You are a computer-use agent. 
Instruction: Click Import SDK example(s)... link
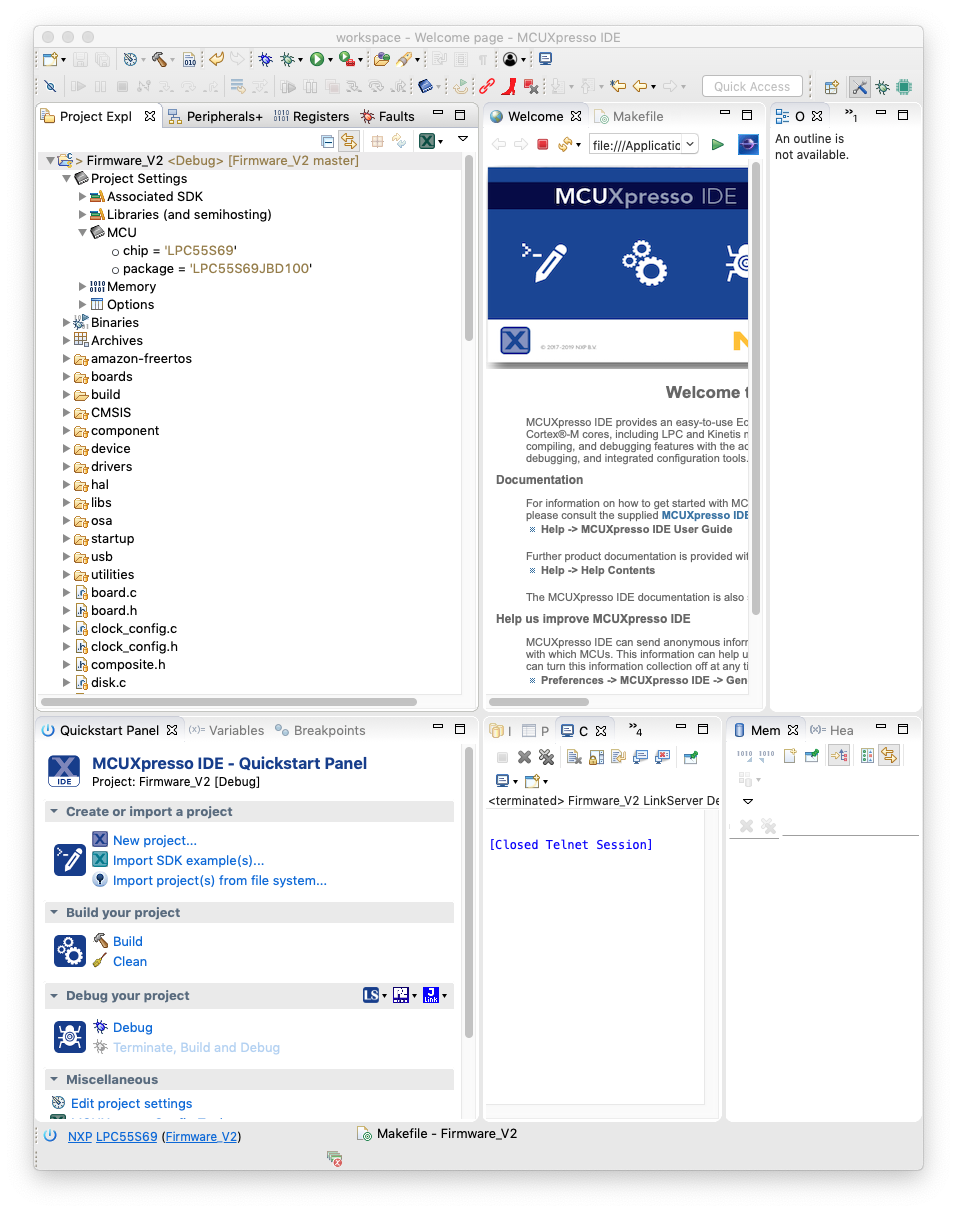(x=189, y=860)
